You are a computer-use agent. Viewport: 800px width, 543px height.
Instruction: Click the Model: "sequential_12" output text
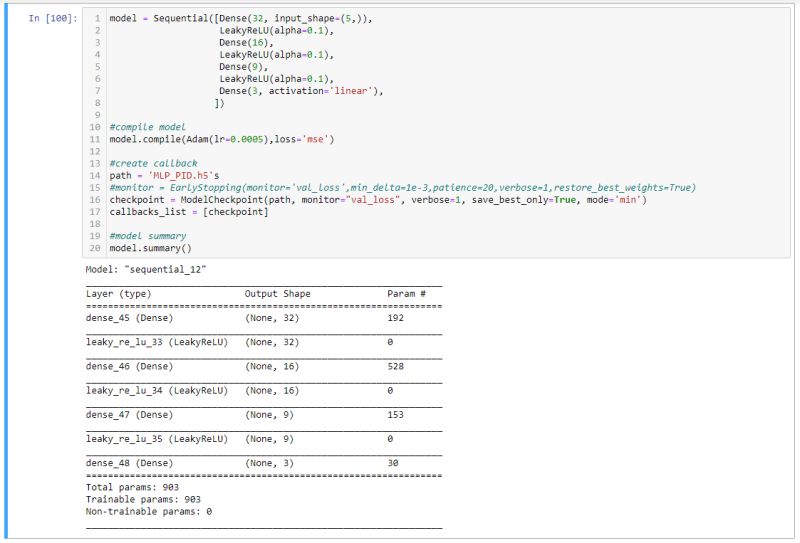pos(146,269)
